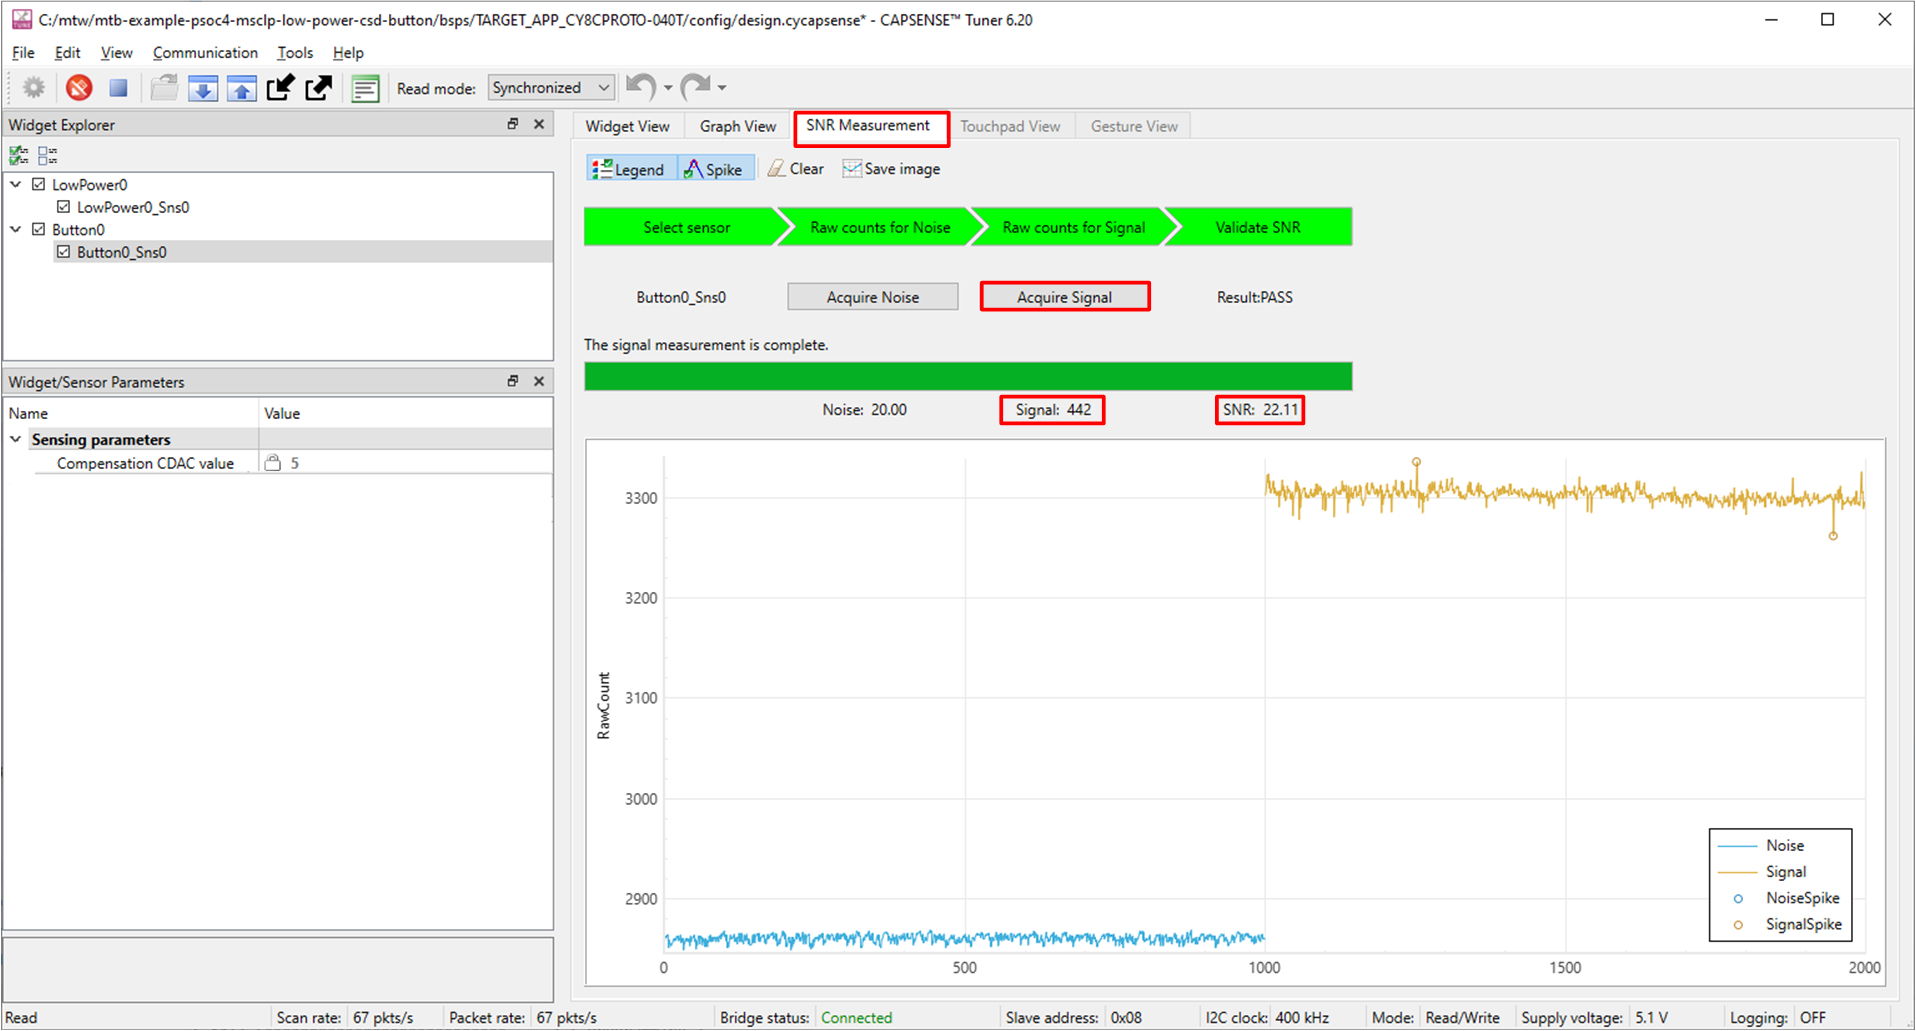Click the Acquire Noise button

(872, 297)
